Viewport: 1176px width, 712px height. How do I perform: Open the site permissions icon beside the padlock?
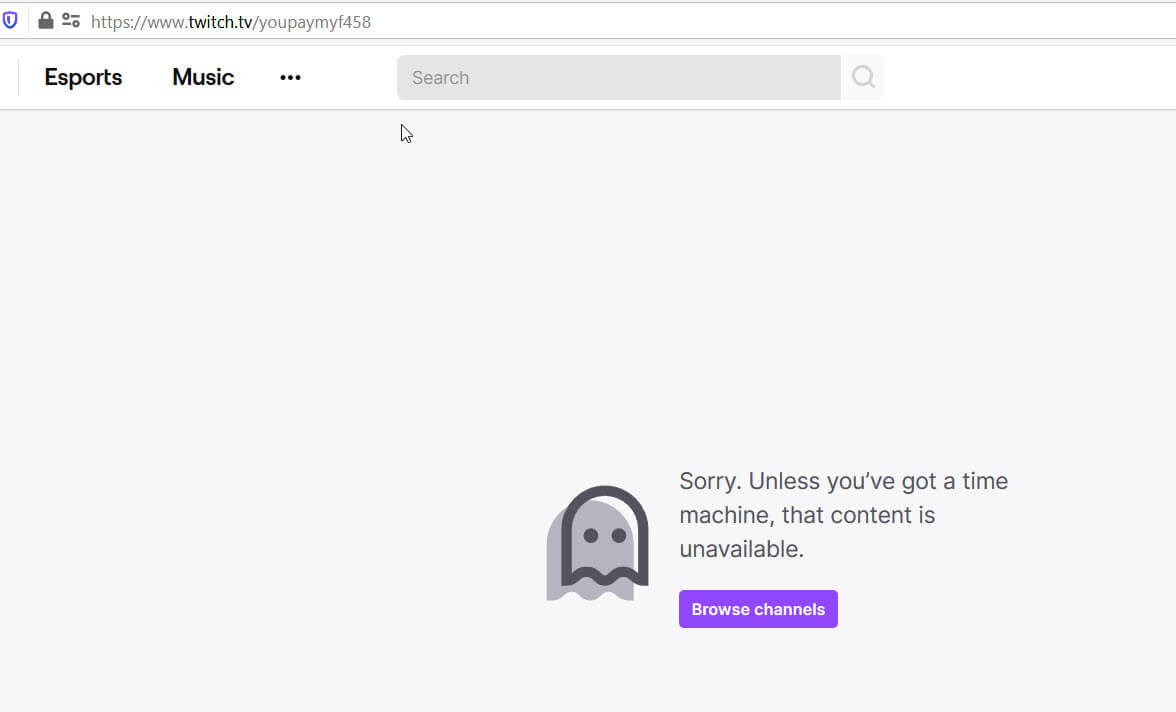point(70,20)
